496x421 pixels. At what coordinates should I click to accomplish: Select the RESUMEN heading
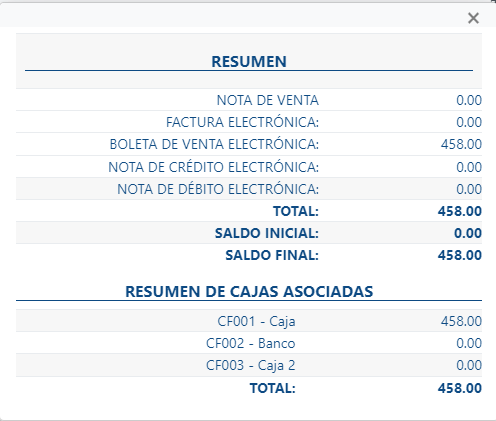click(x=249, y=62)
